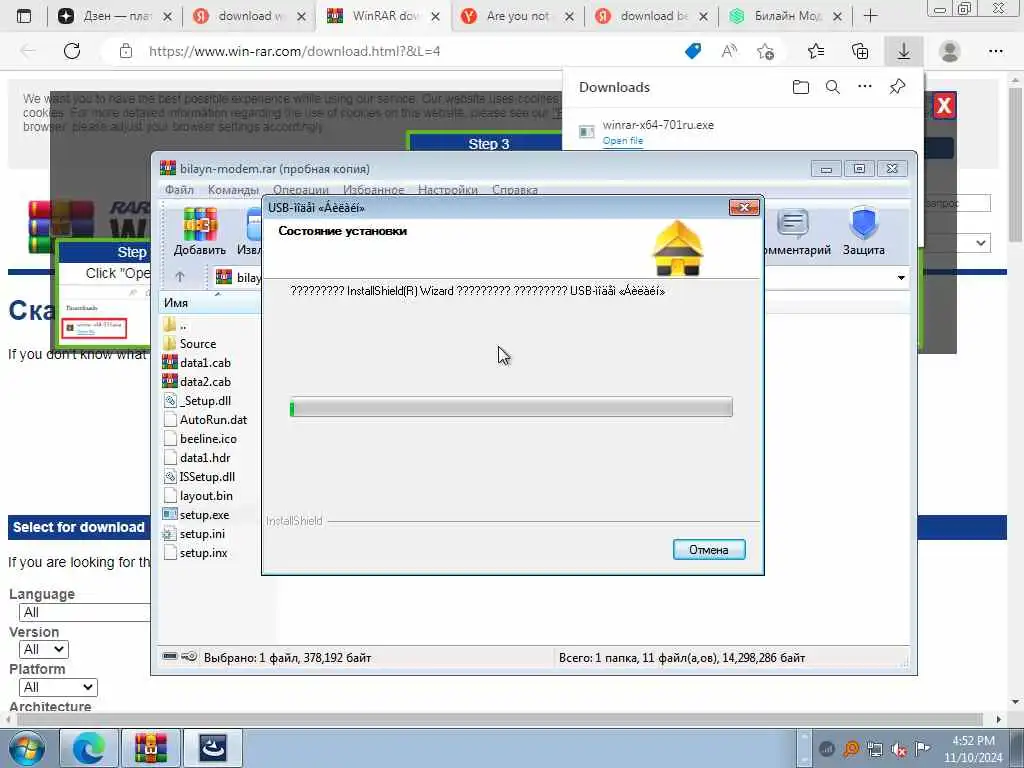Select AutoRun.dat file
The width and height of the screenshot is (1024, 768).
click(x=213, y=419)
